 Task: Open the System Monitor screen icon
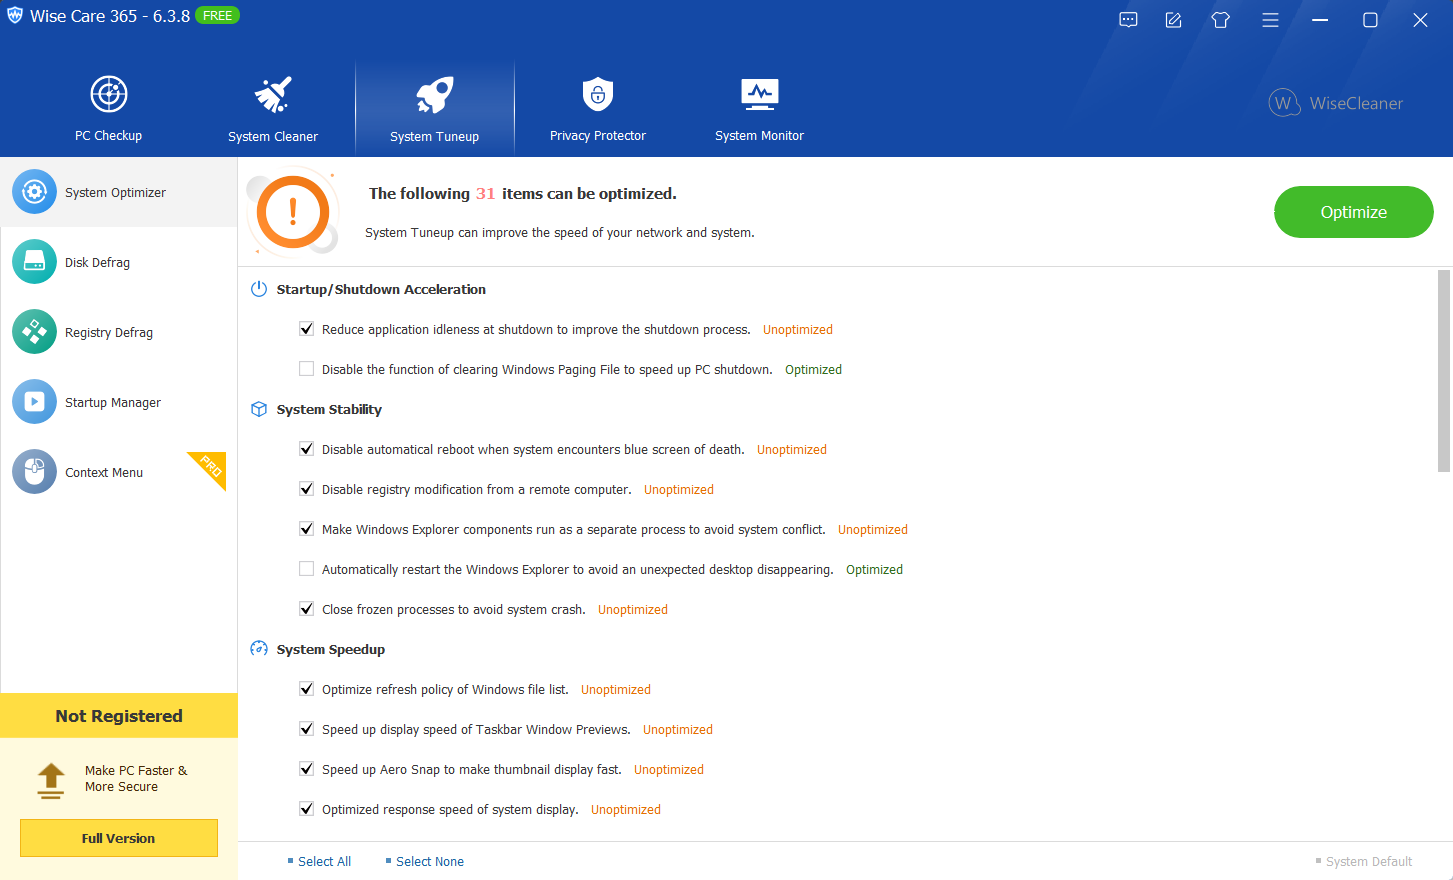point(760,94)
